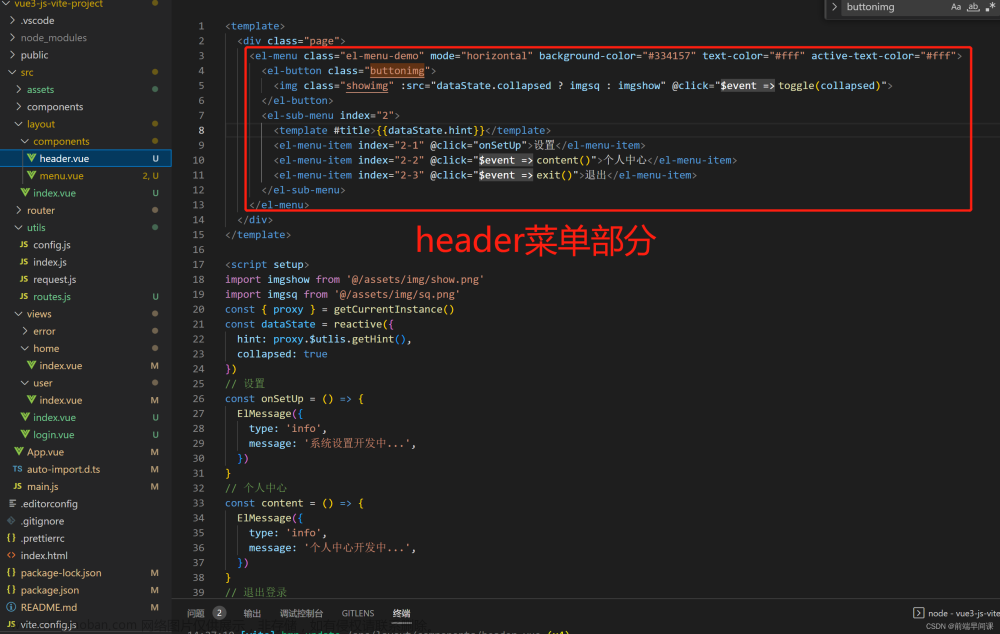Collapse the user folder
Screen dimensions: 1000x634
coord(25,383)
